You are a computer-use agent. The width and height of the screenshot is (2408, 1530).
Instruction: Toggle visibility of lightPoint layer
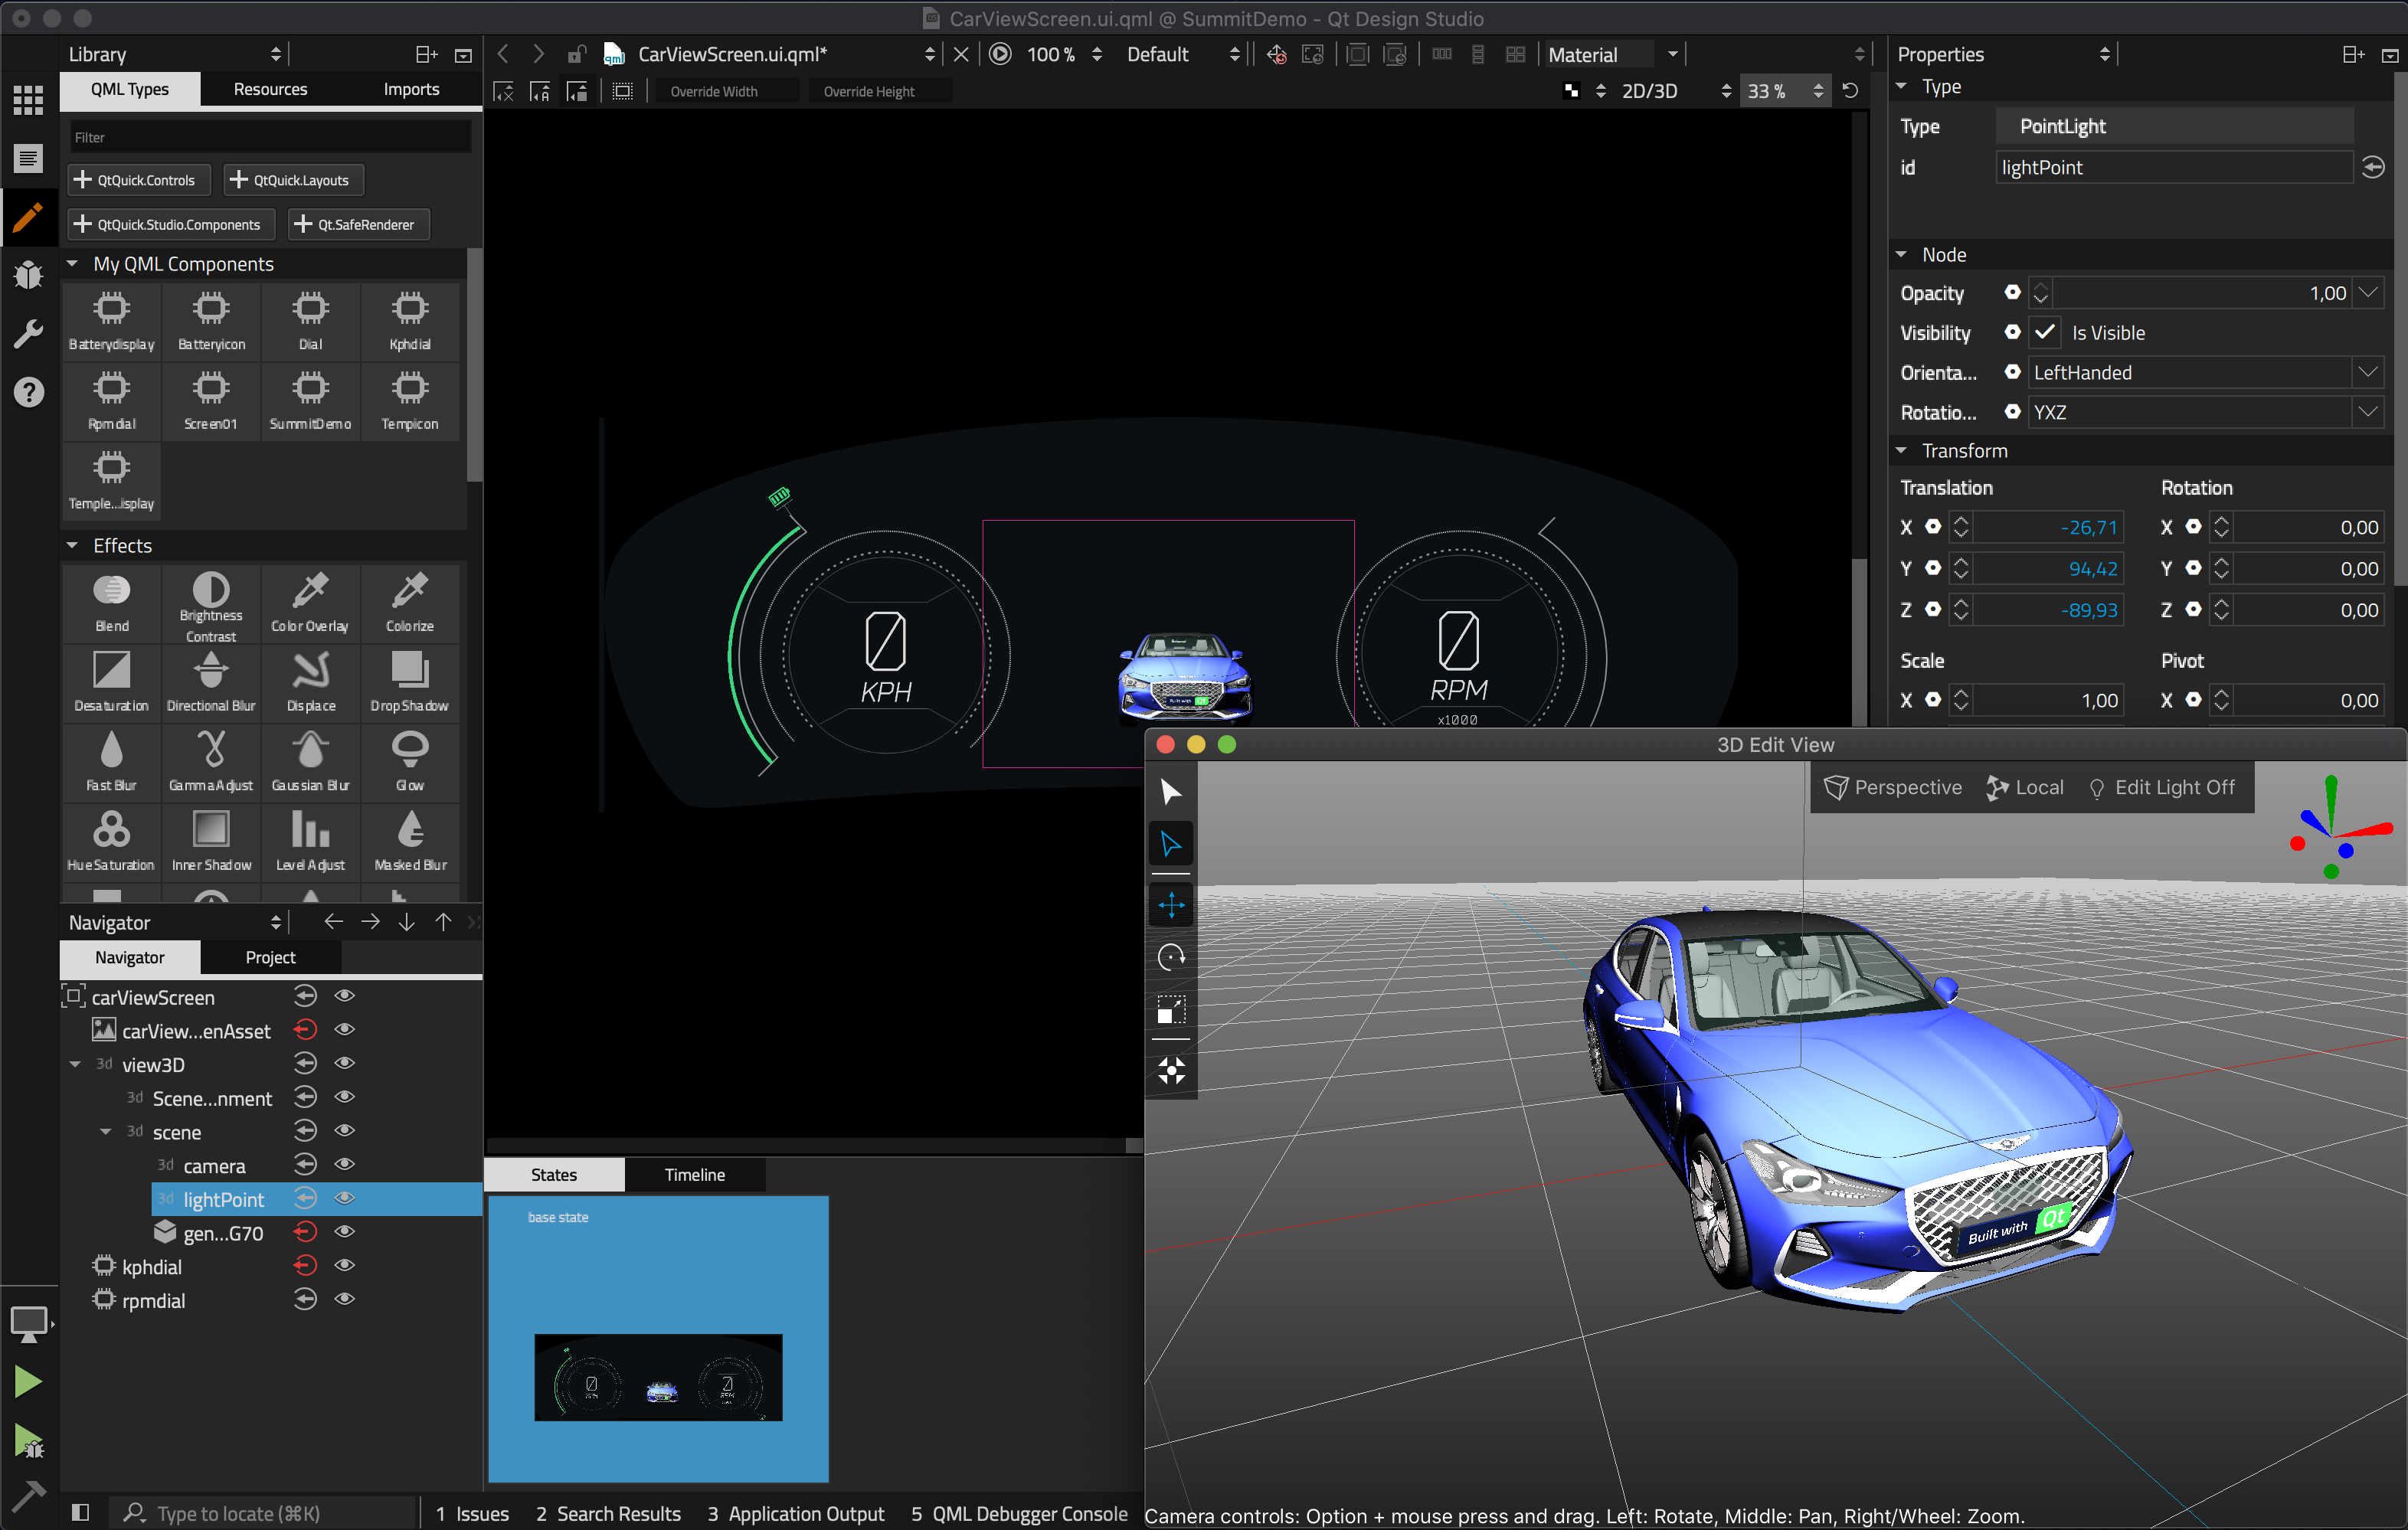click(344, 1197)
